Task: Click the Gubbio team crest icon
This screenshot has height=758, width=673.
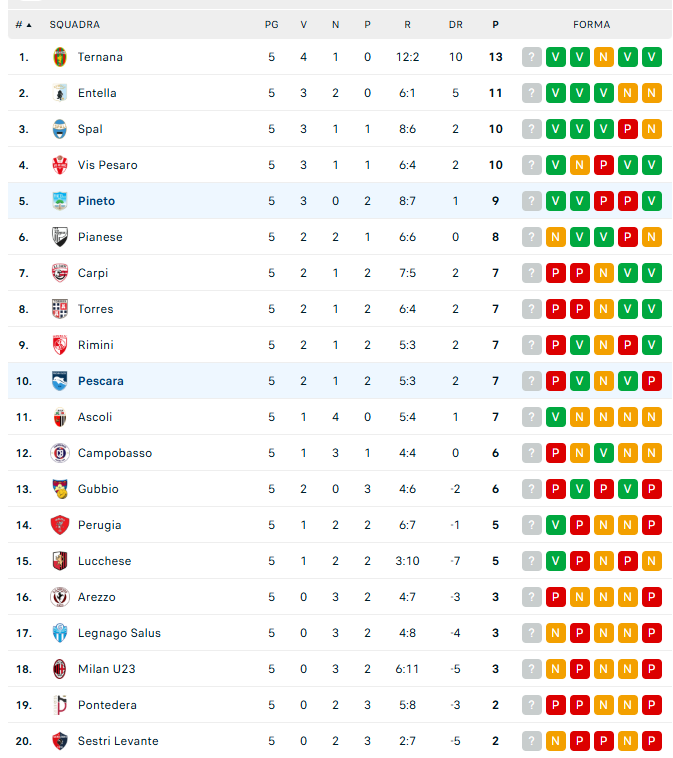Action: [59, 489]
